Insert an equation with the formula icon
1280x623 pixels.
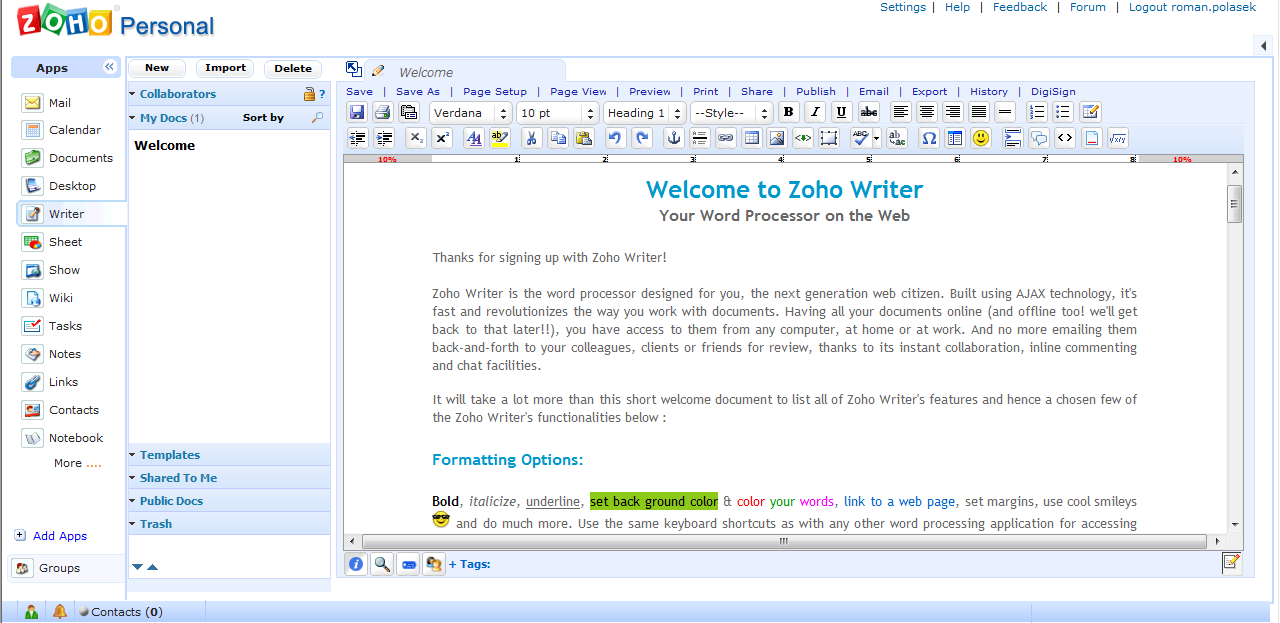(1117, 138)
